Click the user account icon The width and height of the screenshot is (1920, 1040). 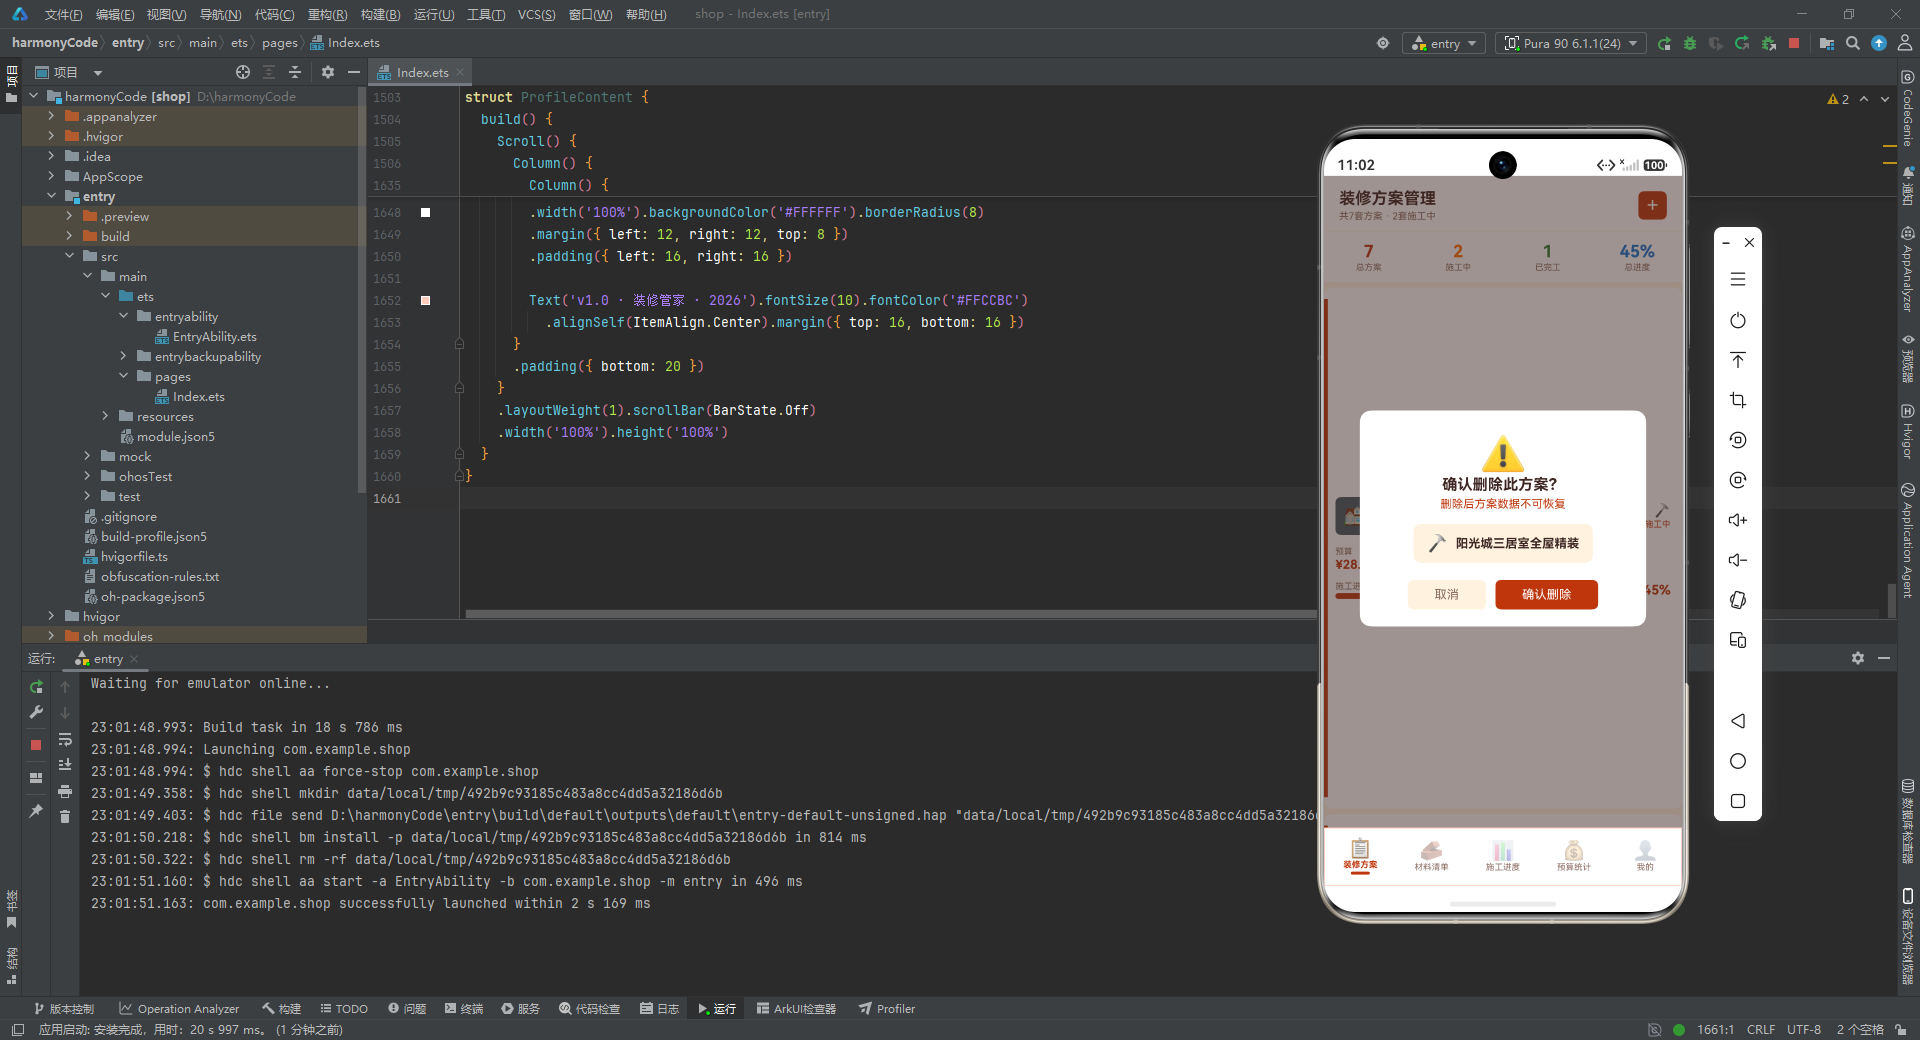(1905, 43)
